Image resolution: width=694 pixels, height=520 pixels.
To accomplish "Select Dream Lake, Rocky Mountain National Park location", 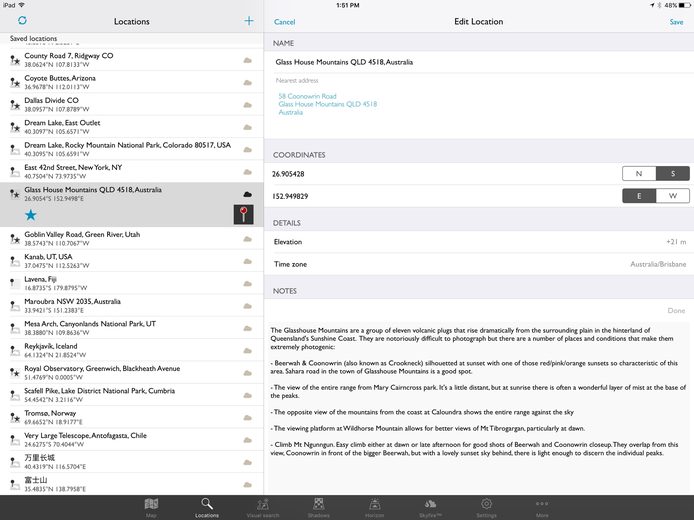I will tap(131, 149).
